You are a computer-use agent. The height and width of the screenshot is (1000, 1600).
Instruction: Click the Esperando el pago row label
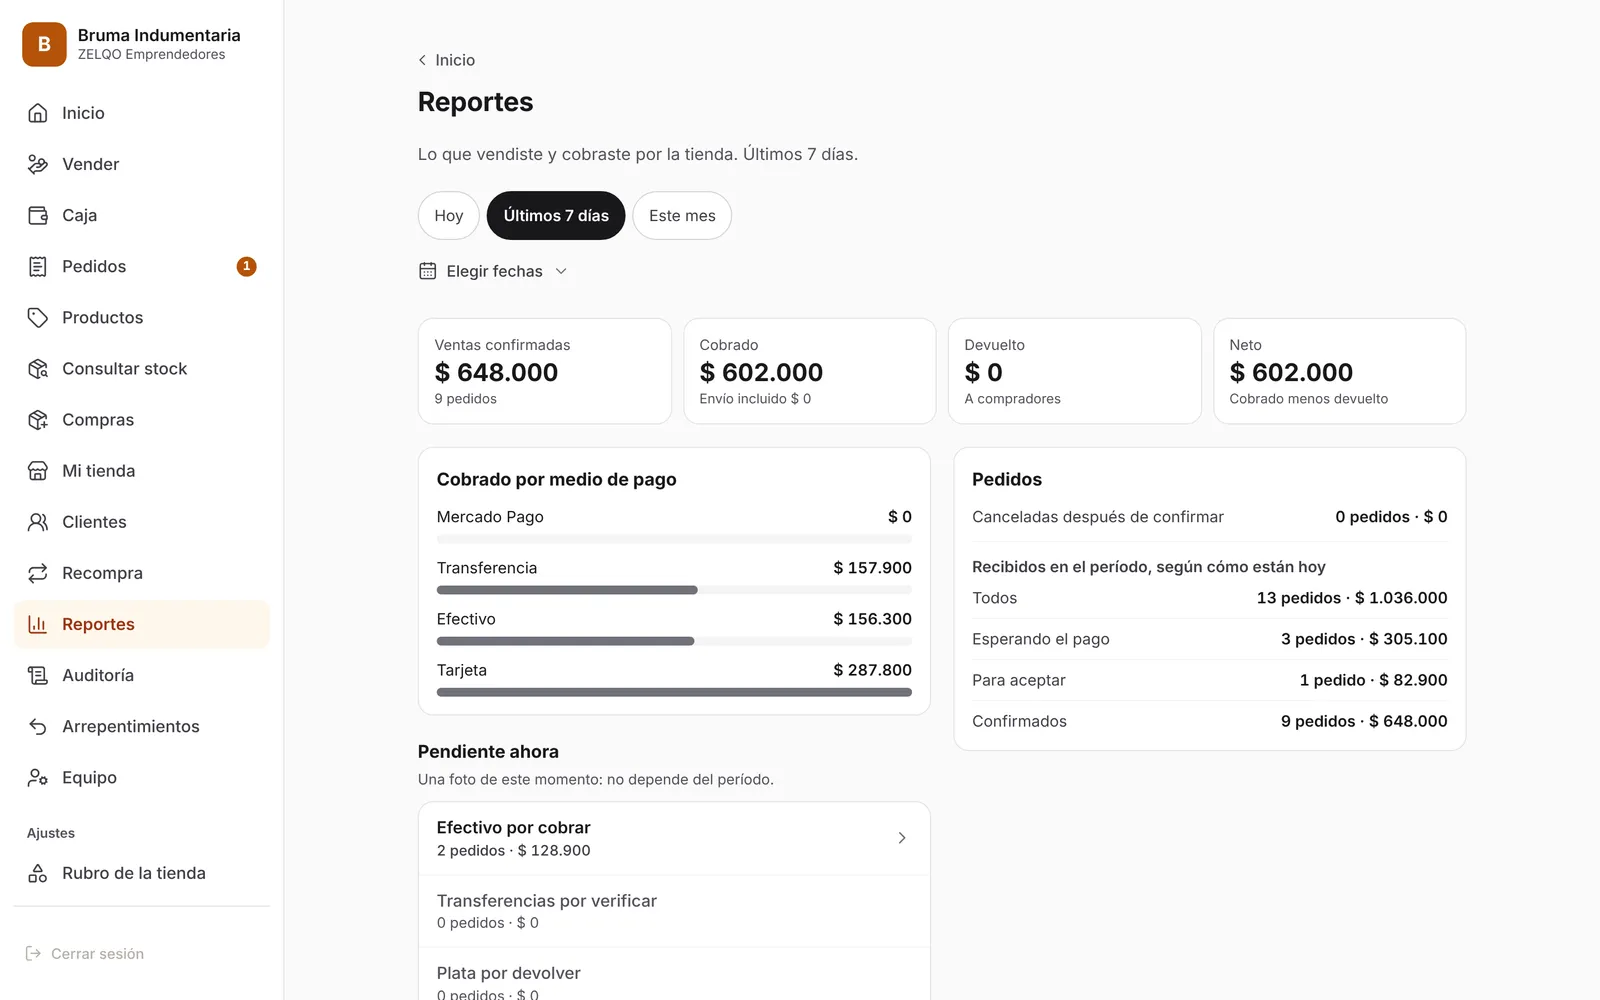coord(1041,639)
